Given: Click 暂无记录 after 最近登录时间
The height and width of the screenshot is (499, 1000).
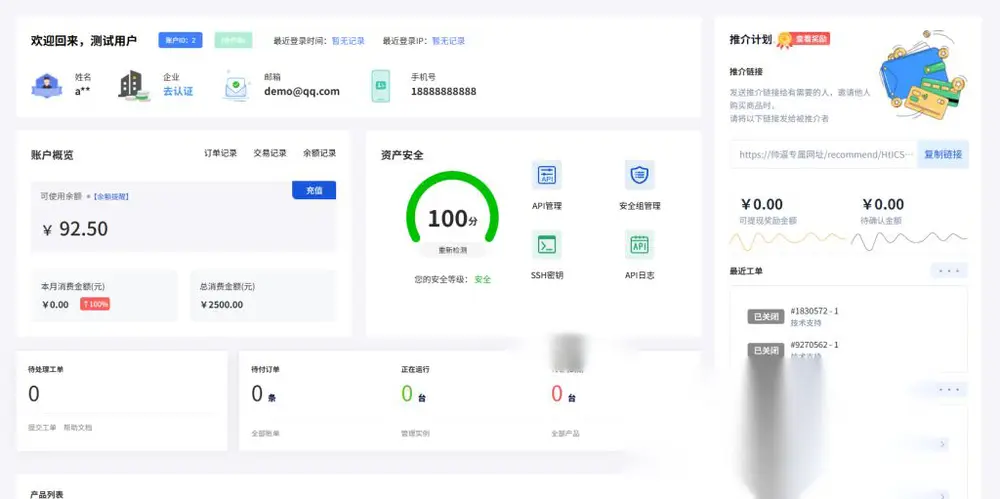Looking at the screenshot, I should (348, 41).
